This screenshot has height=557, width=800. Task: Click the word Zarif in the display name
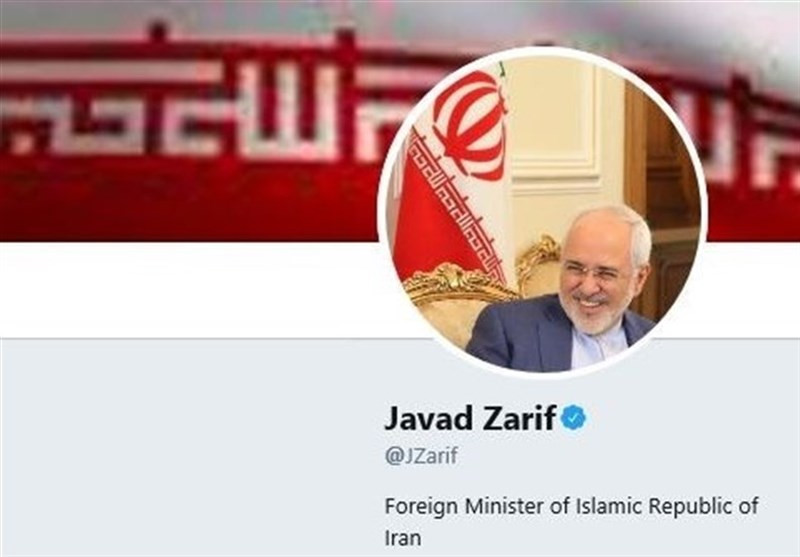coord(519,418)
